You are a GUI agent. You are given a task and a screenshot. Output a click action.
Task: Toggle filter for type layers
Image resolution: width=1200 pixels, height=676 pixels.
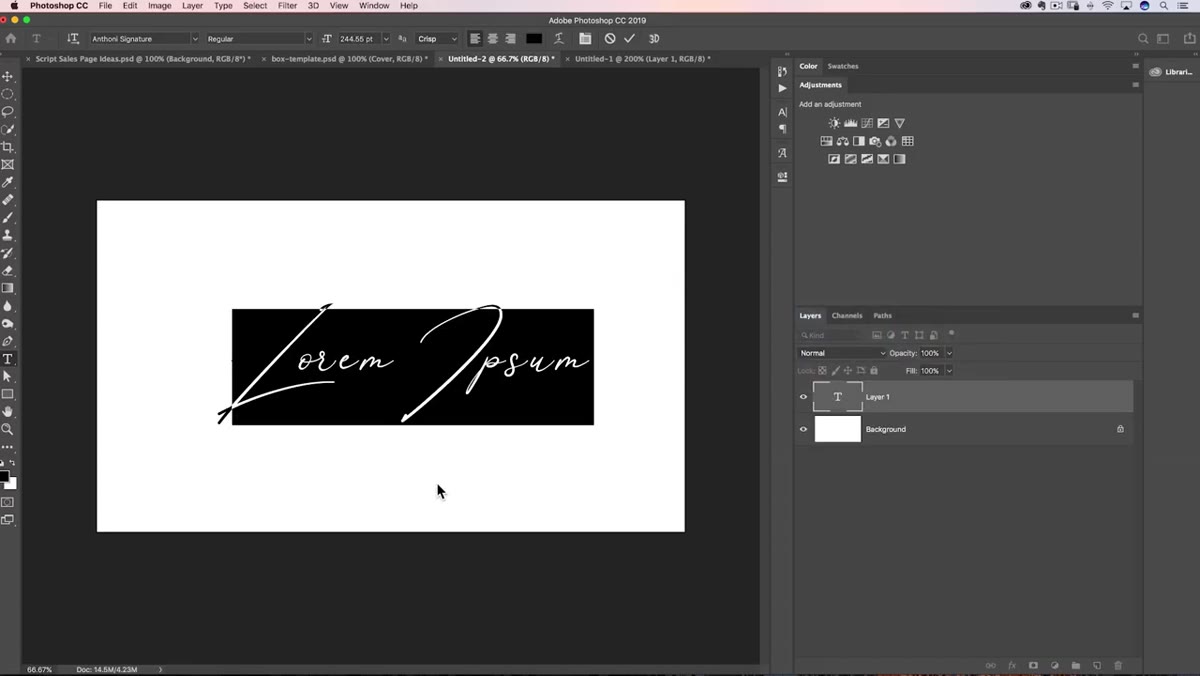905,335
